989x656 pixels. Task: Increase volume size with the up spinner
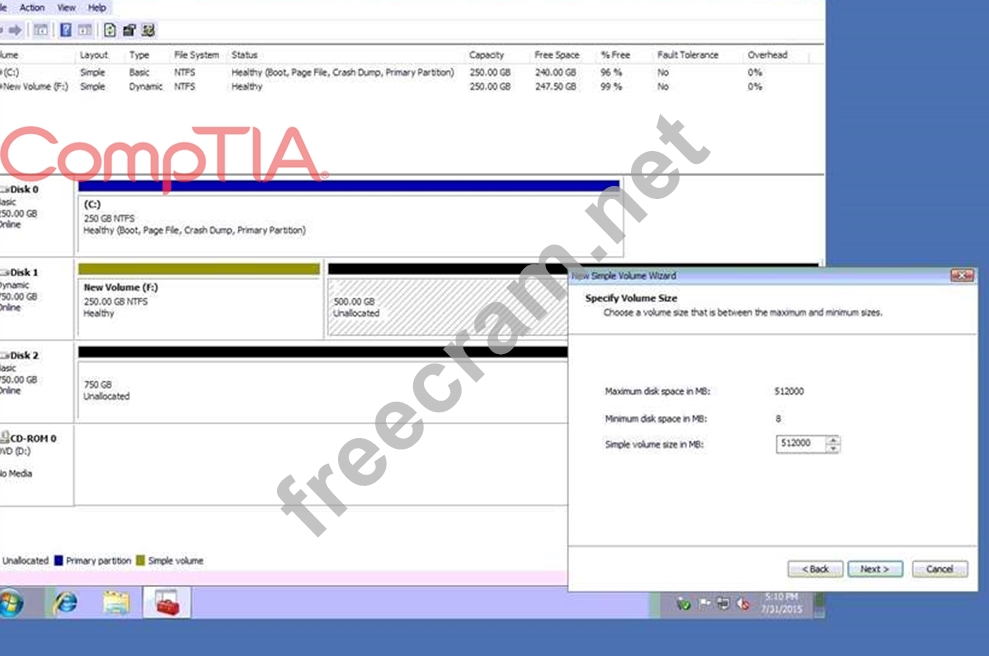tap(833, 440)
